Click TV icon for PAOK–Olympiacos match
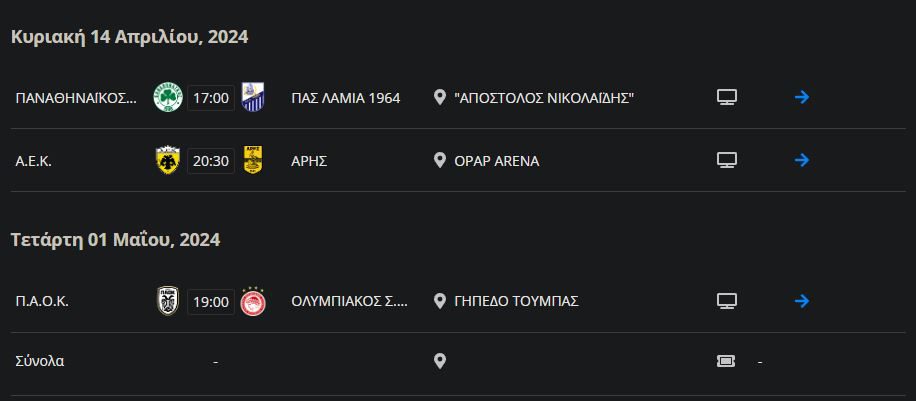 pos(727,301)
